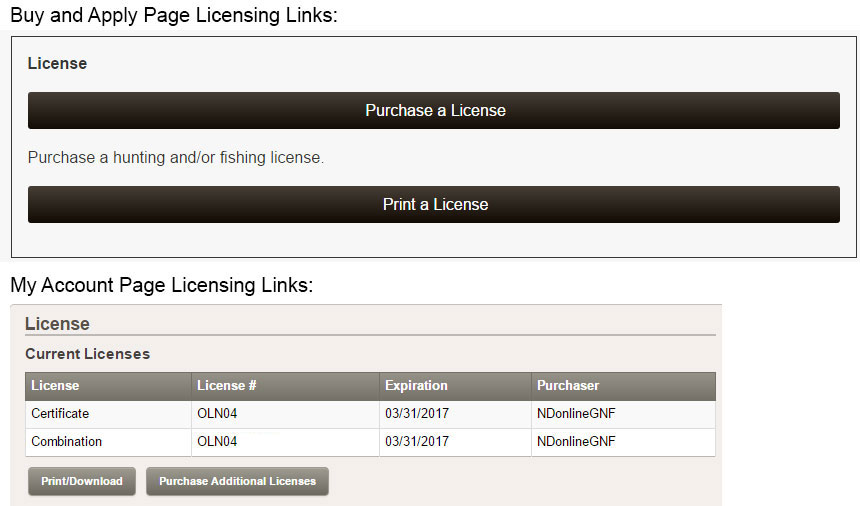860x506 pixels.
Task: Select the Certificate license row
Action: [x=370, y=414]
